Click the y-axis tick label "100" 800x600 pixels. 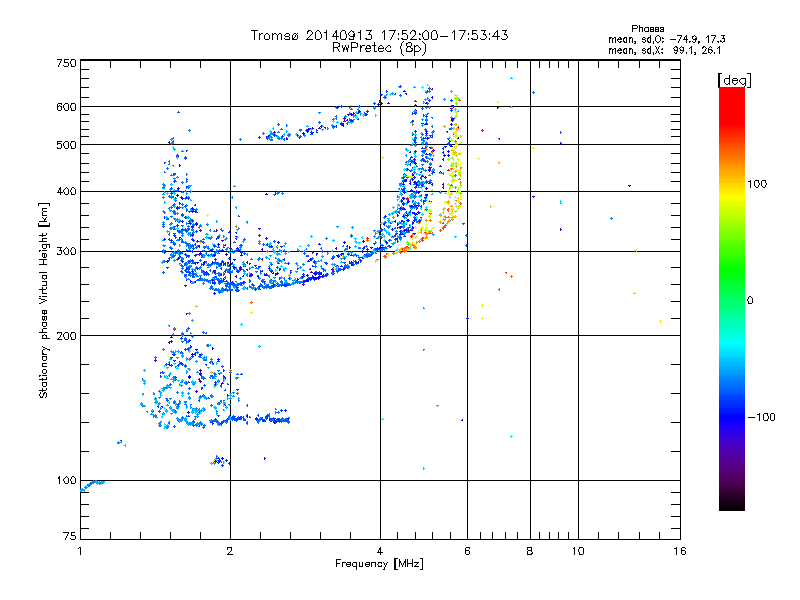click(x=66, y=481)
